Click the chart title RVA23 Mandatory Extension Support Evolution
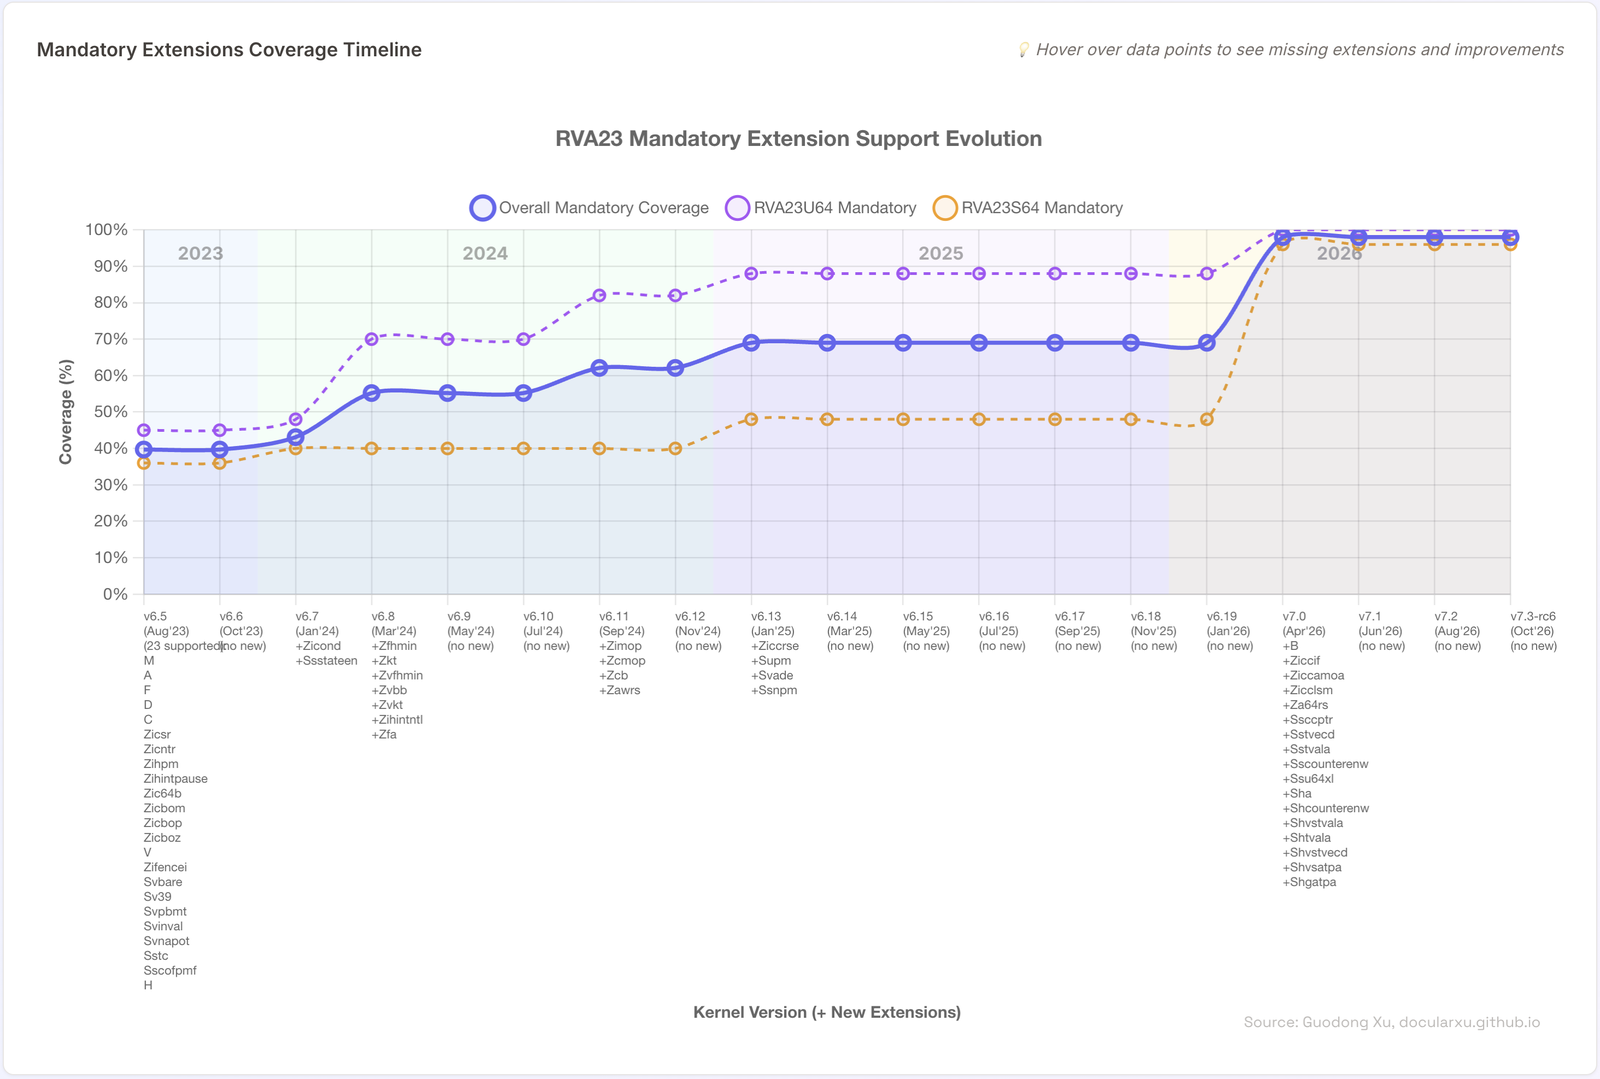Viewport: 1600px width, 1079px height. (799, 139)
